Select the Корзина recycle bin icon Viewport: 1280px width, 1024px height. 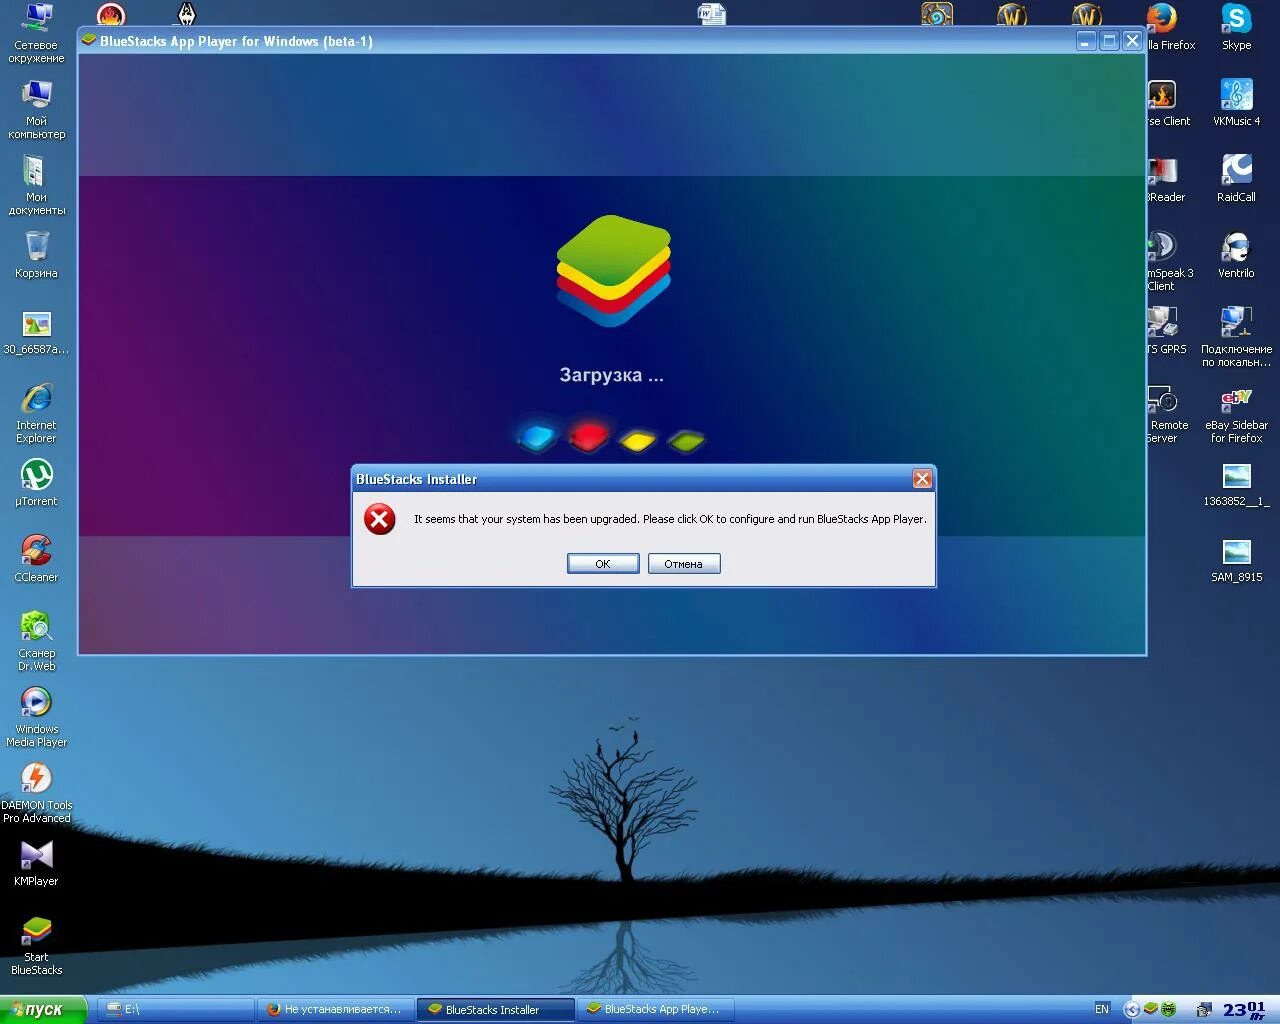(x=36, y=255)
